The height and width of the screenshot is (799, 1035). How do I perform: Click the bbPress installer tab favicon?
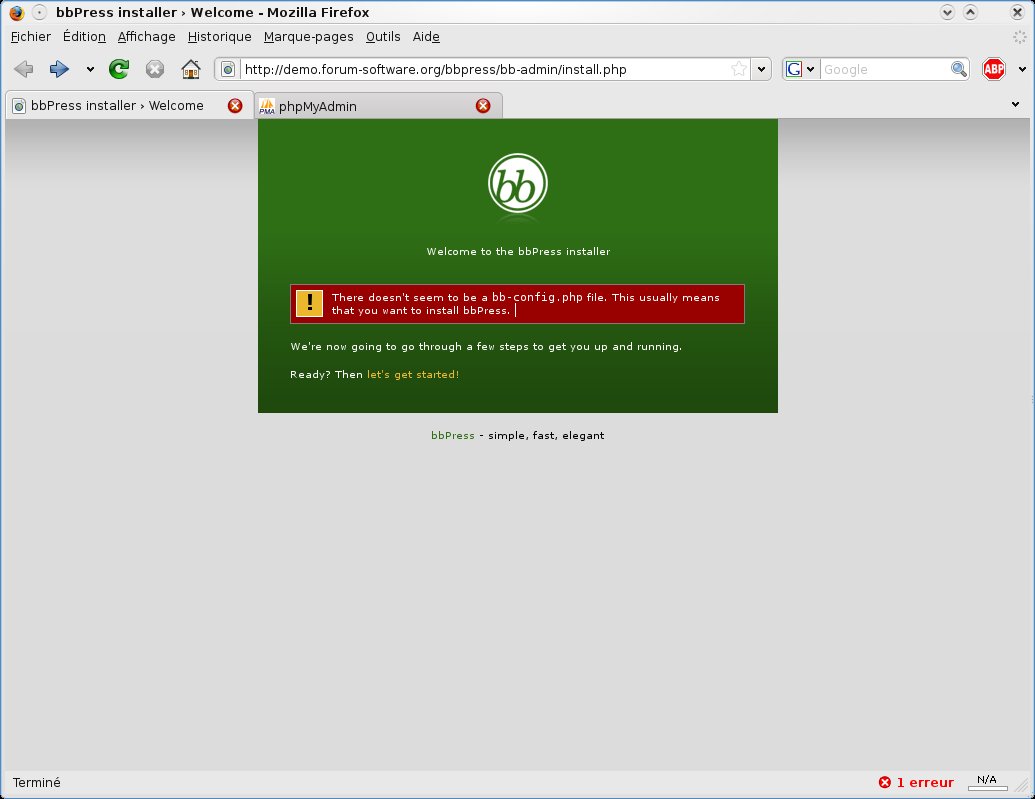tap(19, 106)
